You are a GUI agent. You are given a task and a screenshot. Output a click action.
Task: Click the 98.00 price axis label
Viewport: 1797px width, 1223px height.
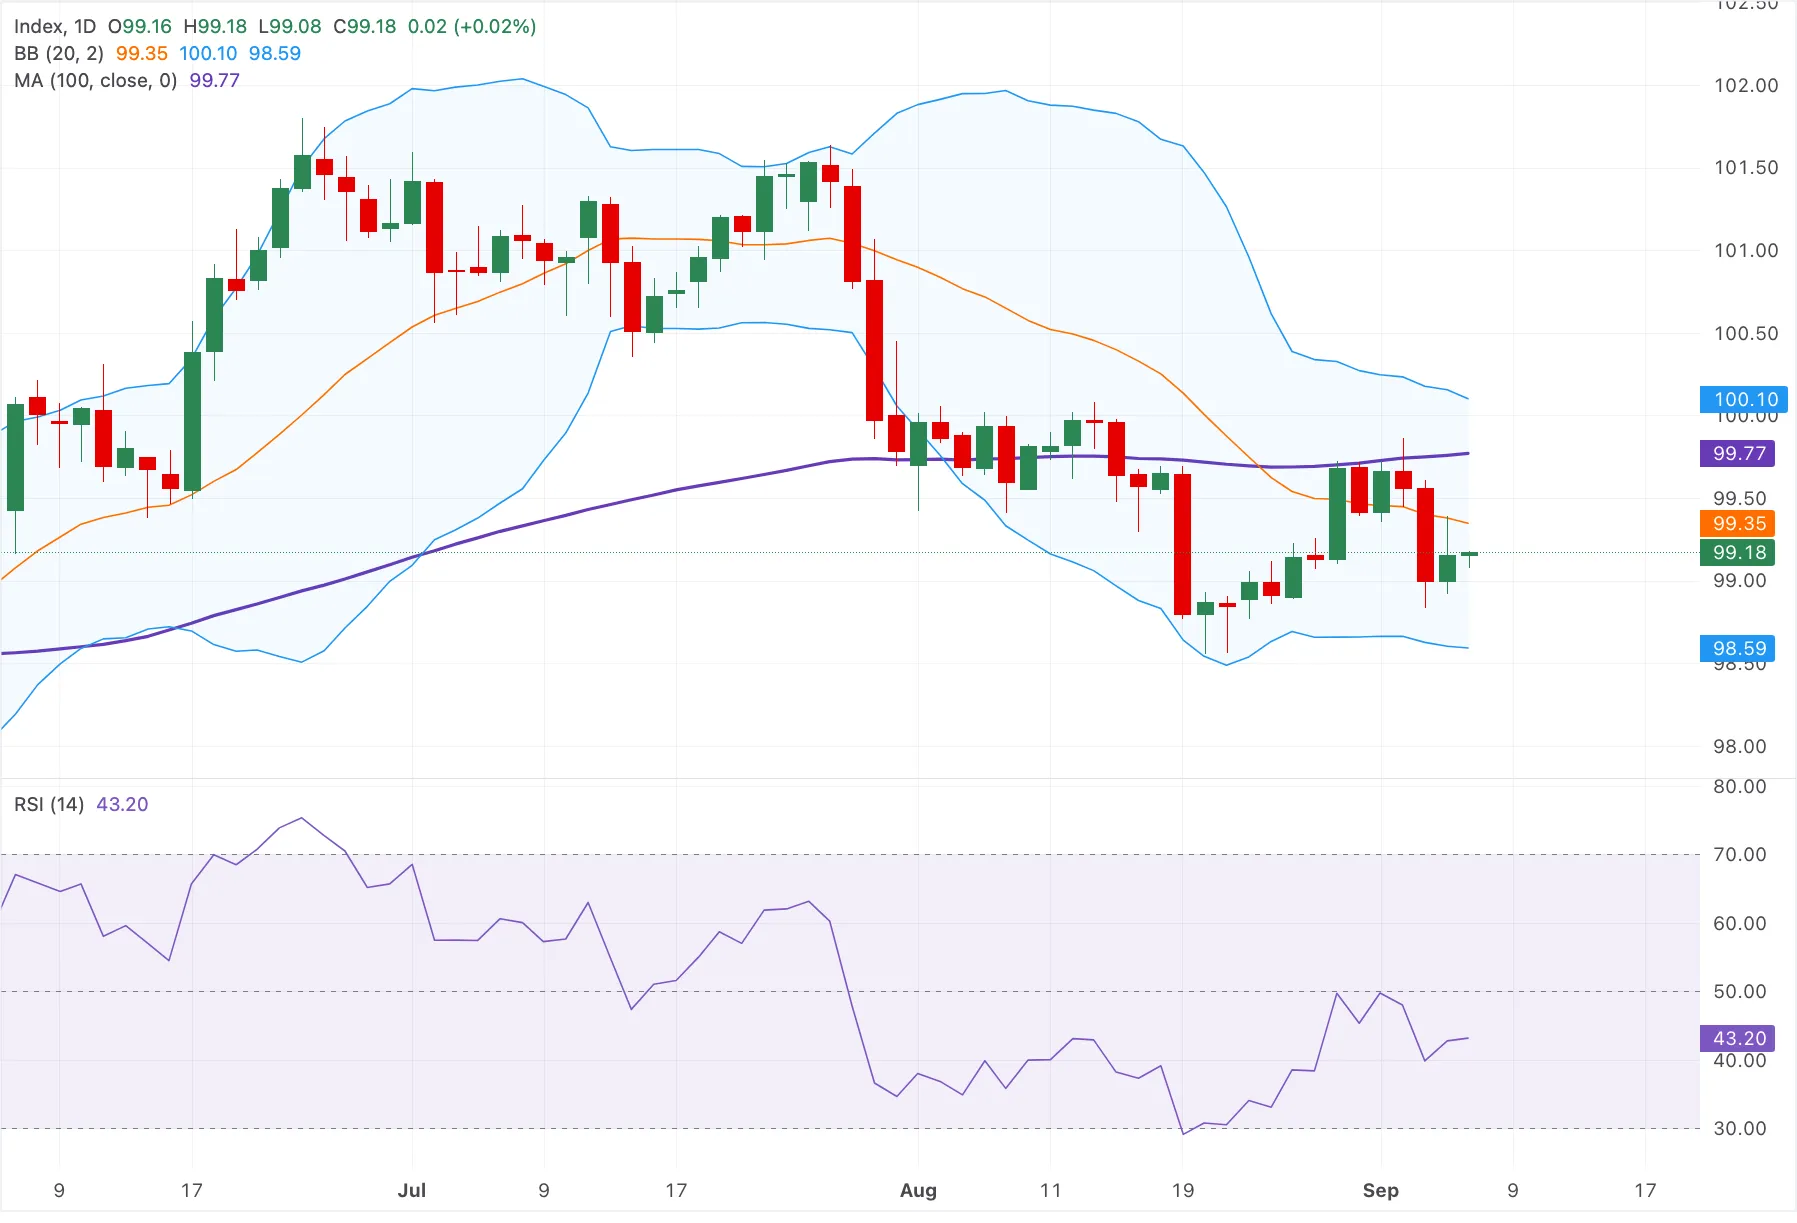(1740, 747)
